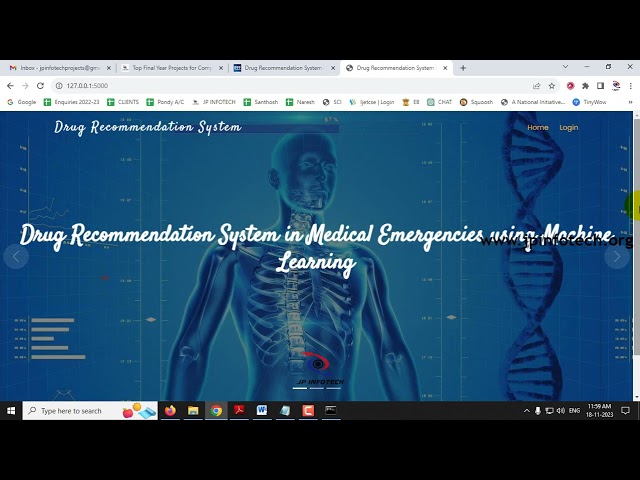
Task: Open the CHAT bookmark
Action: (x=440, y=102)
